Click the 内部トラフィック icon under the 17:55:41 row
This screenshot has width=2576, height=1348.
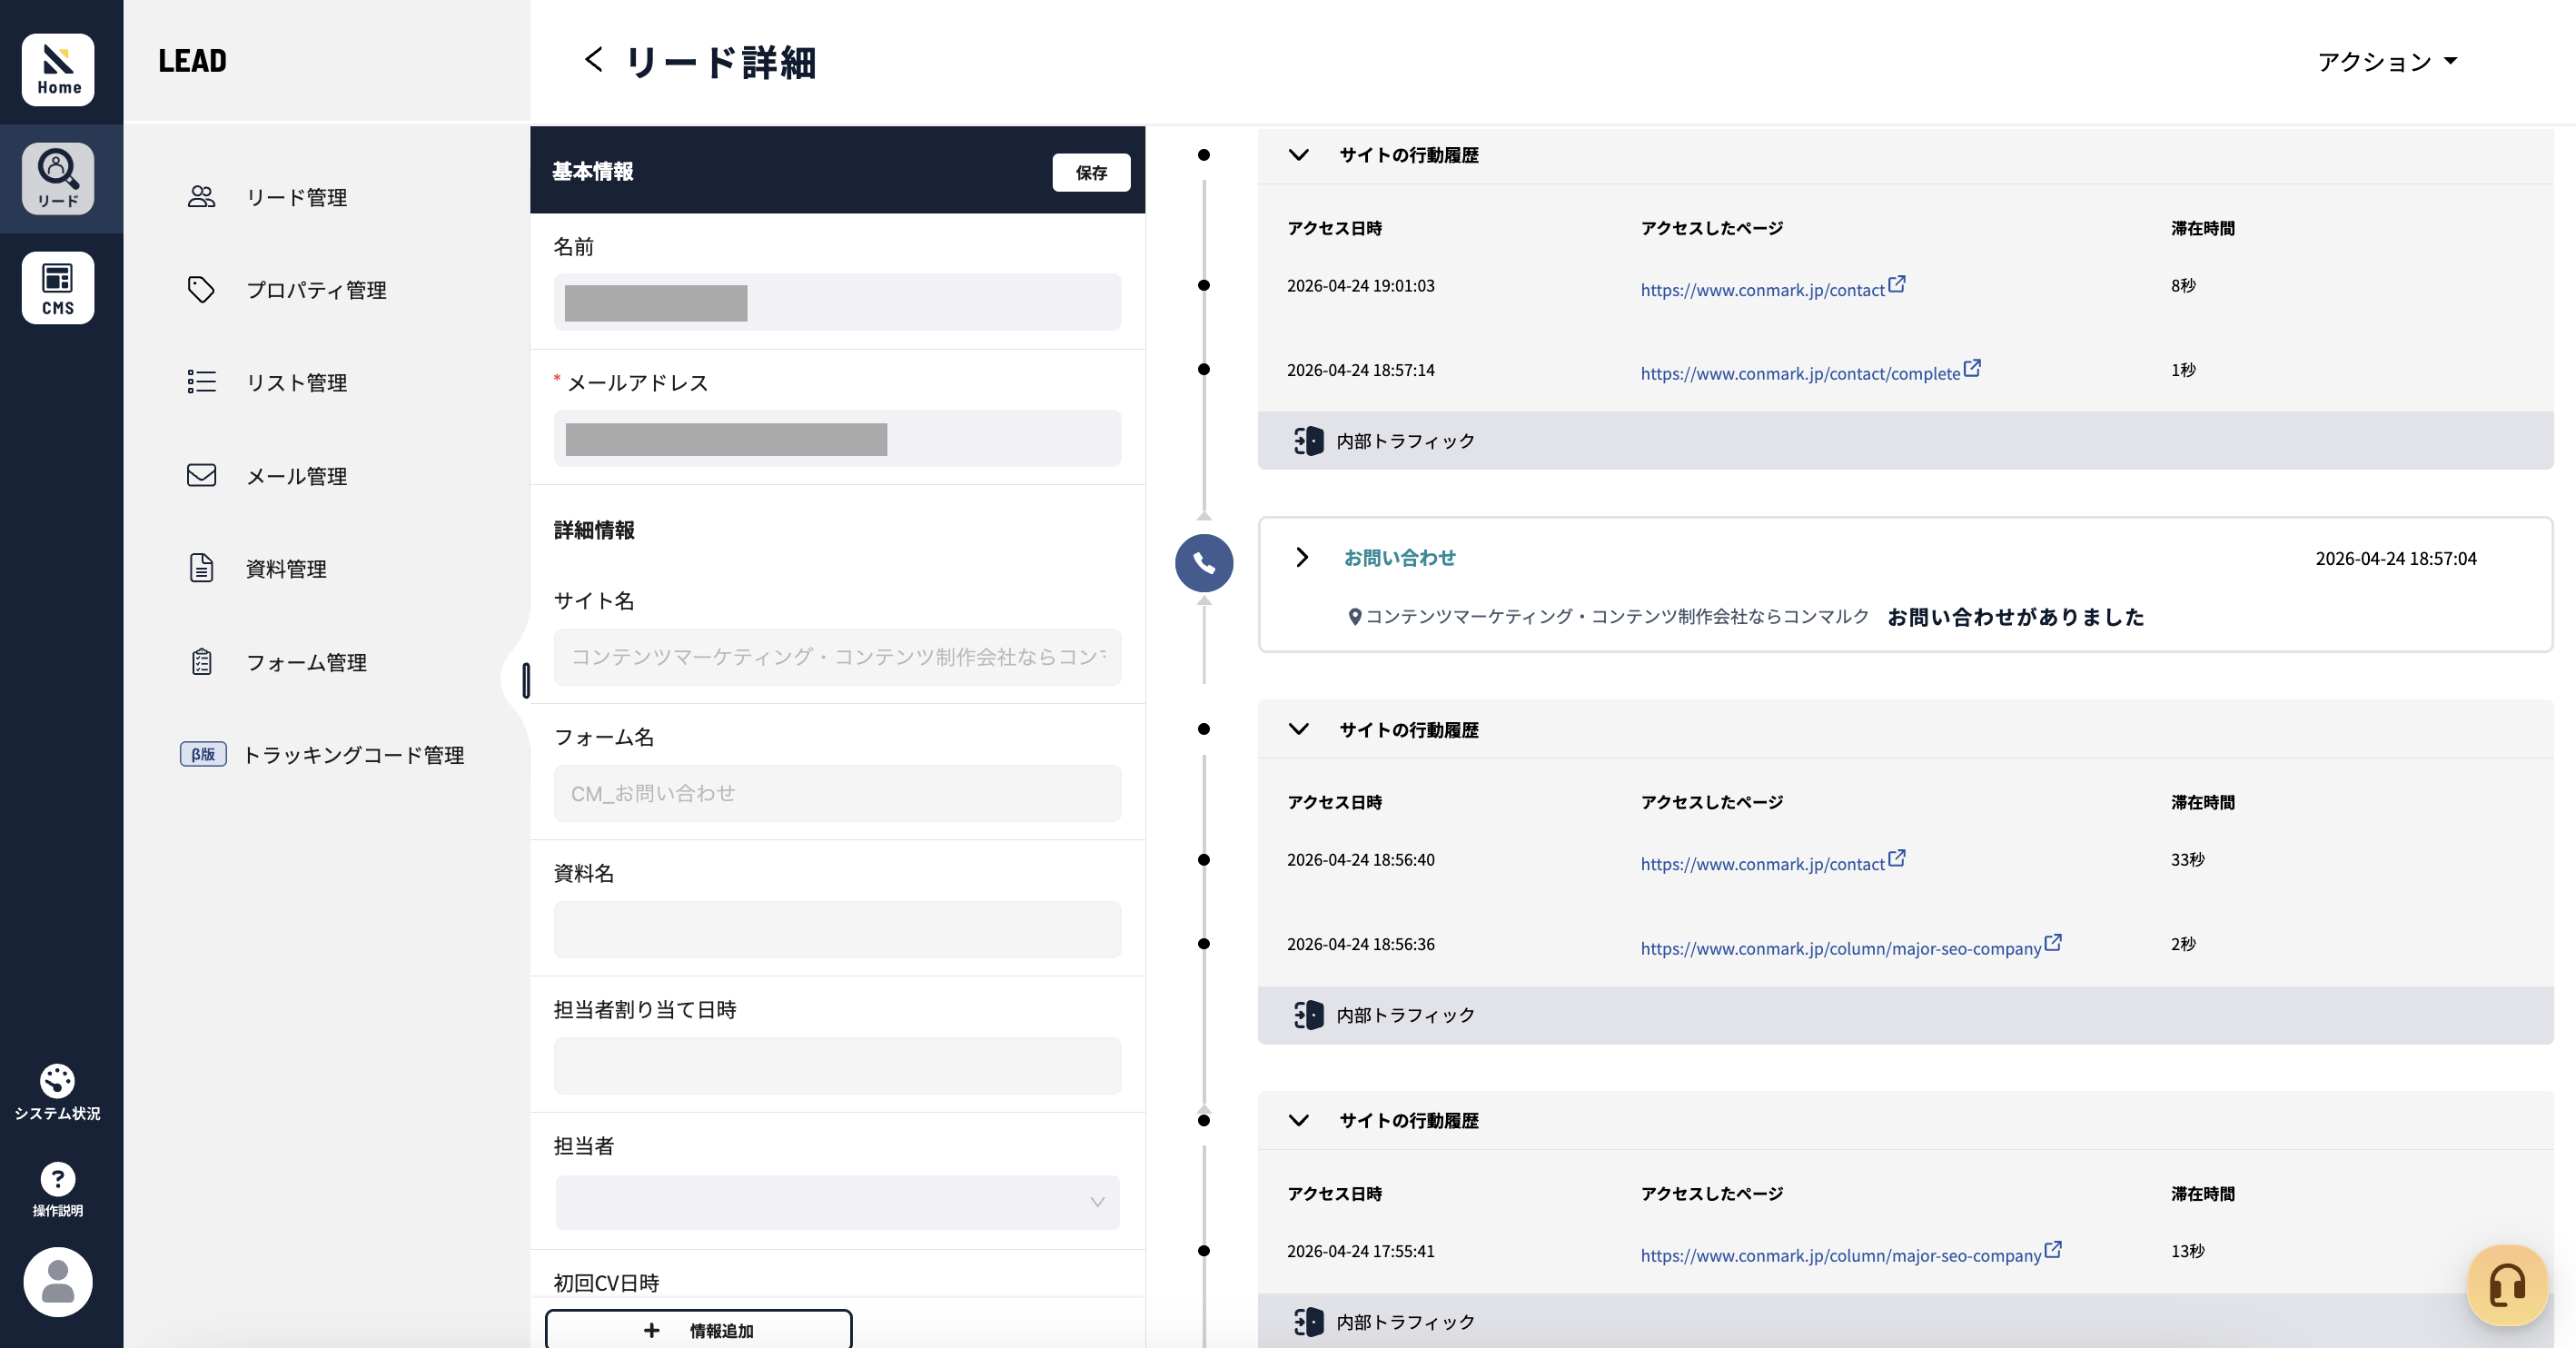point(1308,1322)
